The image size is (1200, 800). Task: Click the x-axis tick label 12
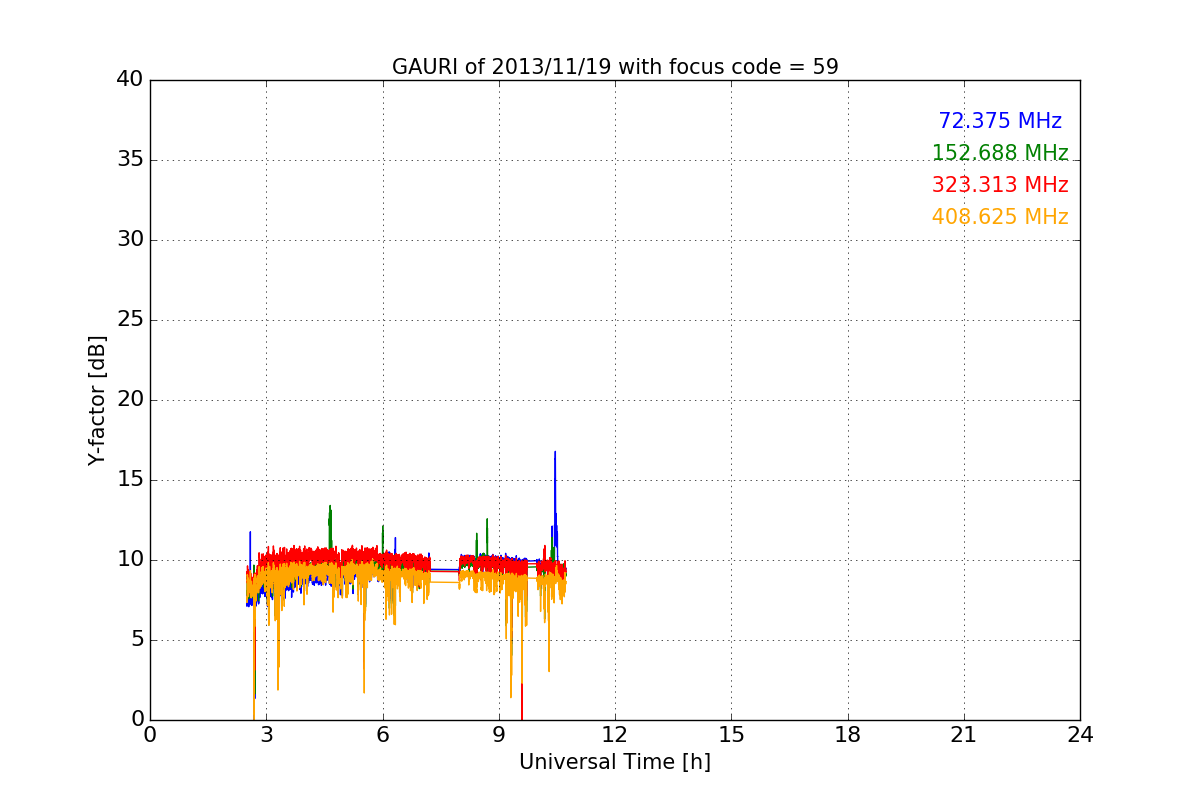[x=615, y=735]
